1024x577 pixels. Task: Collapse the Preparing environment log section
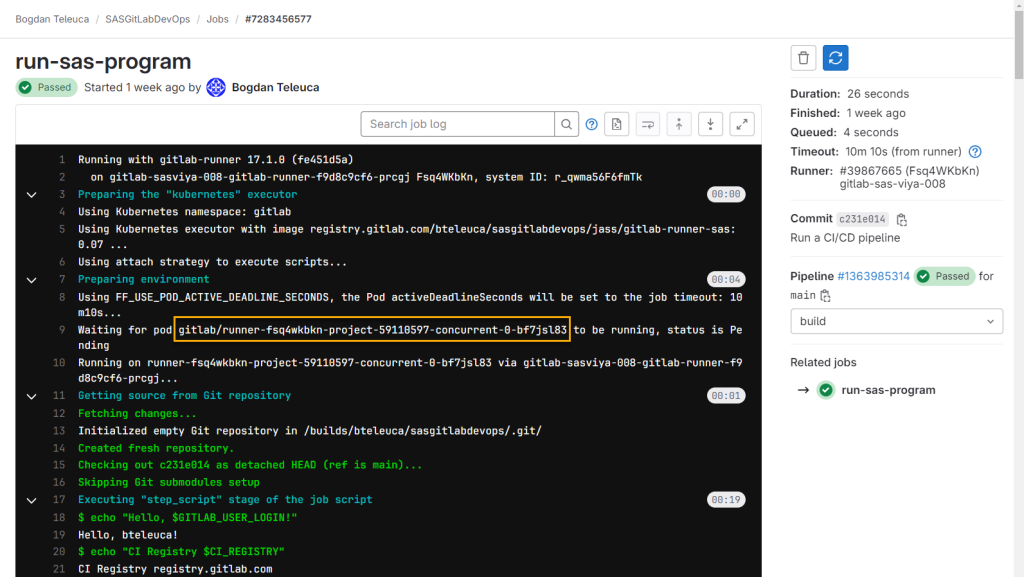point(31,279)
